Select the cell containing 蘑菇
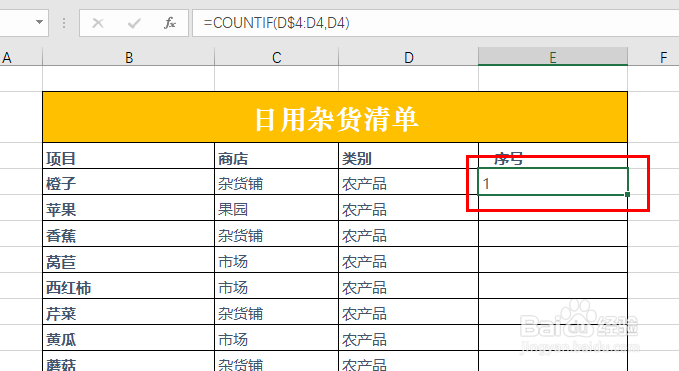The width and height of the screenshot is (679, 371). click(x=129, y=361)
